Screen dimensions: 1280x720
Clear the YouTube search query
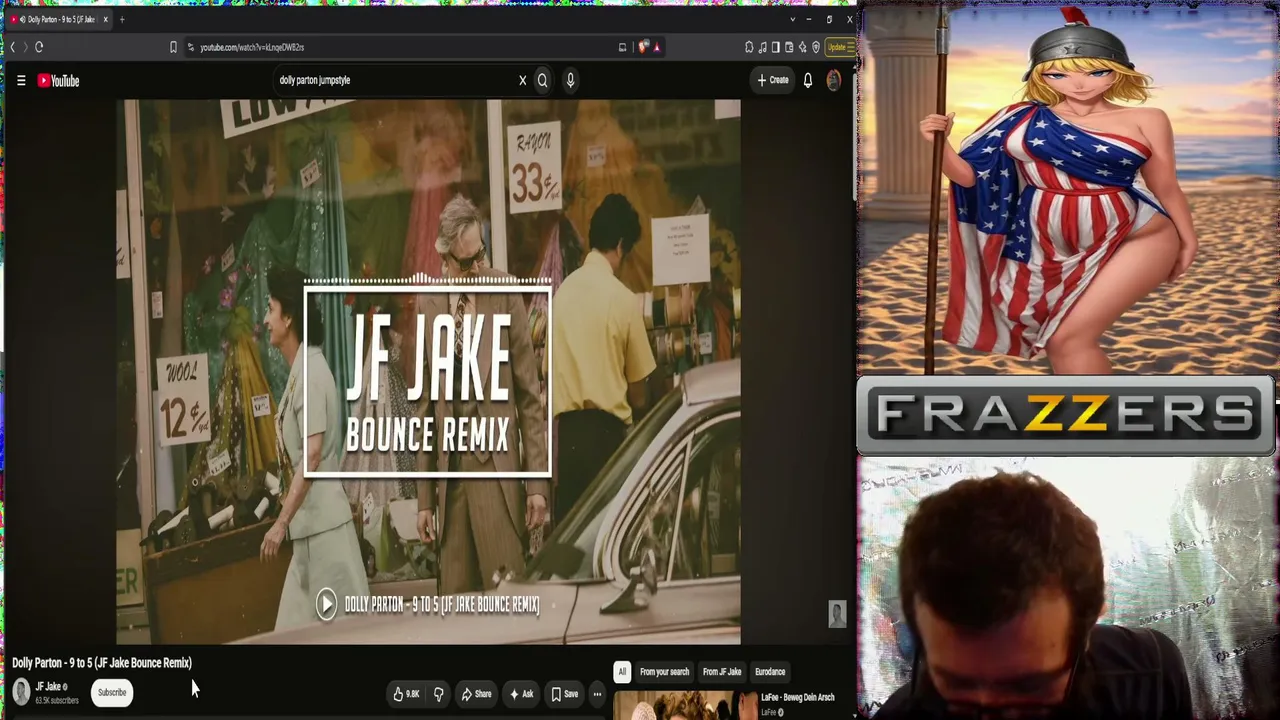coord(522,81)
